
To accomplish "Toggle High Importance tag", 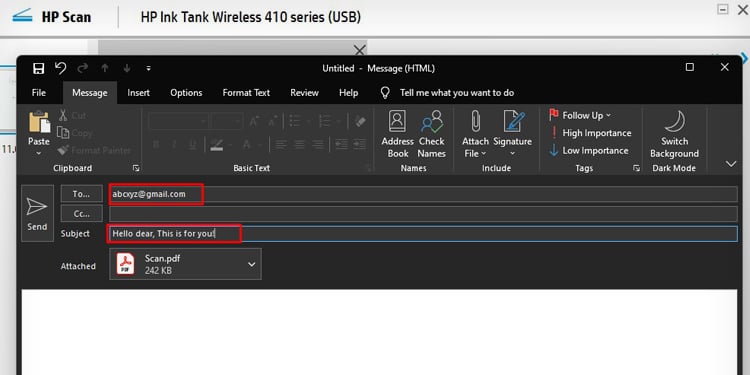I will [590, 133].
